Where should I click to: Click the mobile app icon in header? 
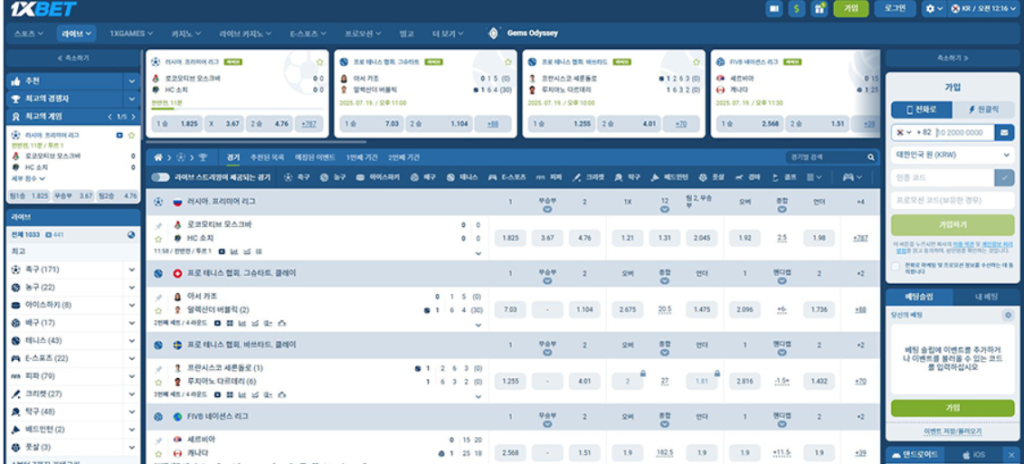pos(774,8)
